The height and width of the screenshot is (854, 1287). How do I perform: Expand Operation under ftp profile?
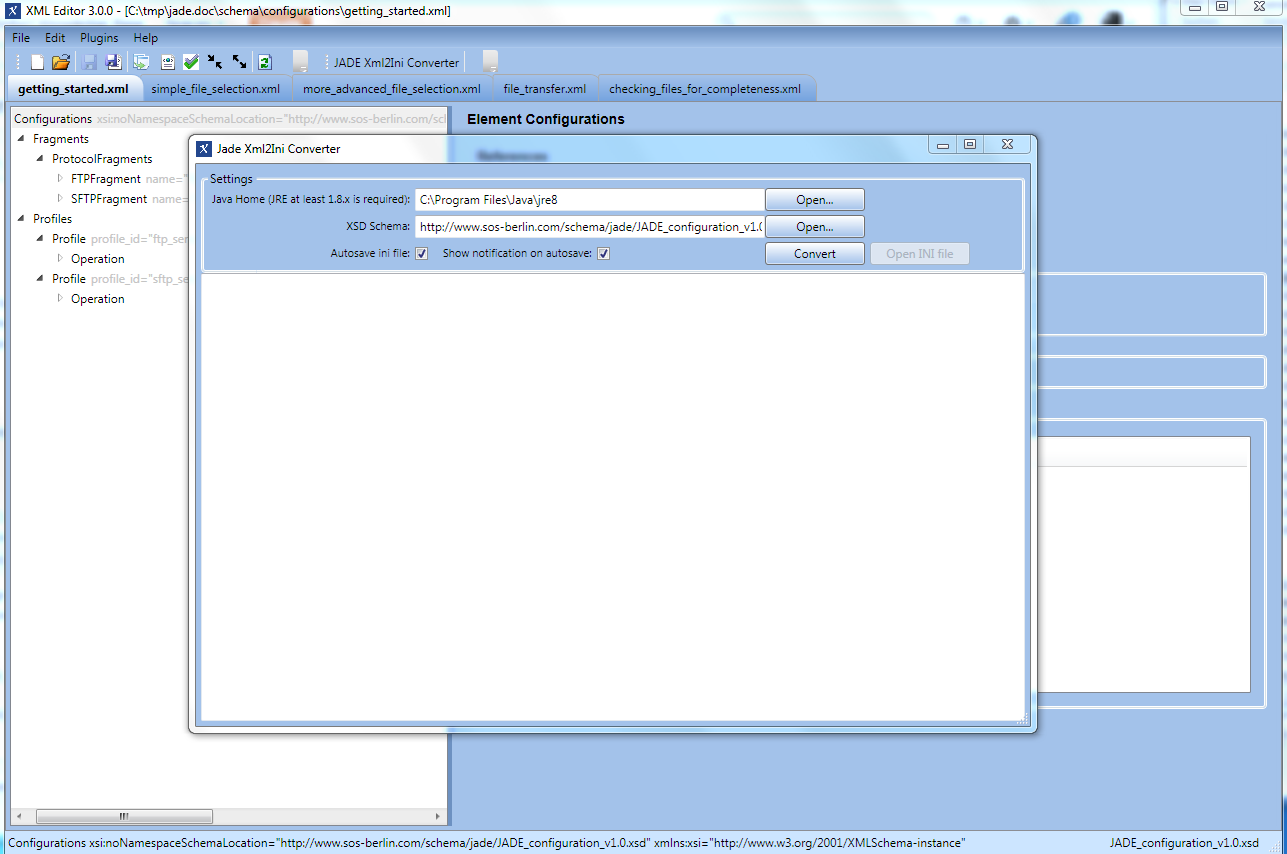pyautogui.click(x=60, y=259)
